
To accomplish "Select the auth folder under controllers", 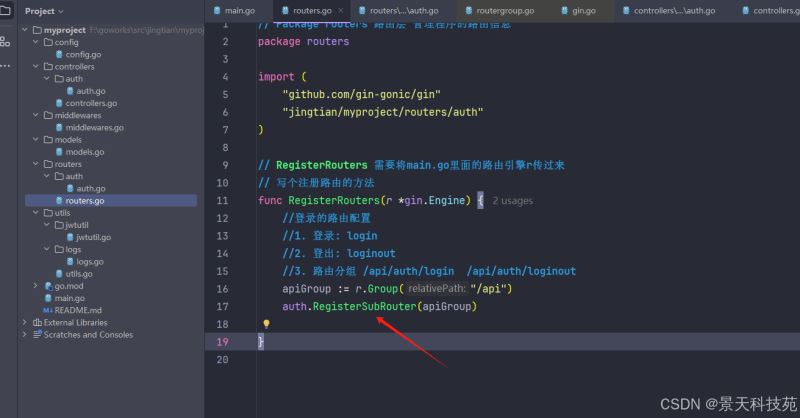I will tap(68, 79).
